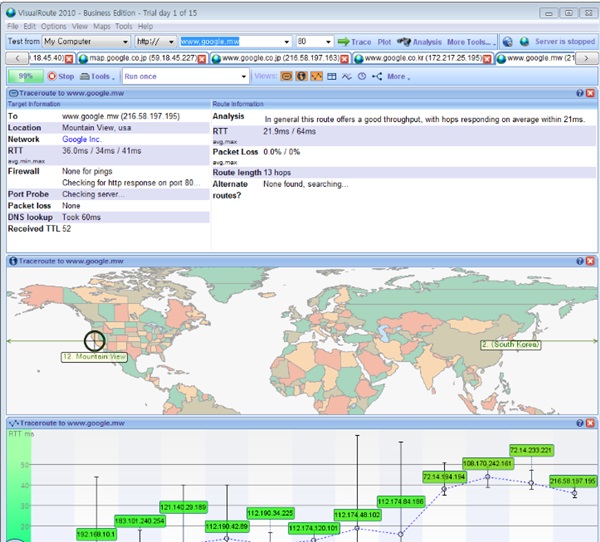The width and height of the screenshot is (600, 542).
Task: Click the '12. Mountain View' map label
Action: coord(94,357)
